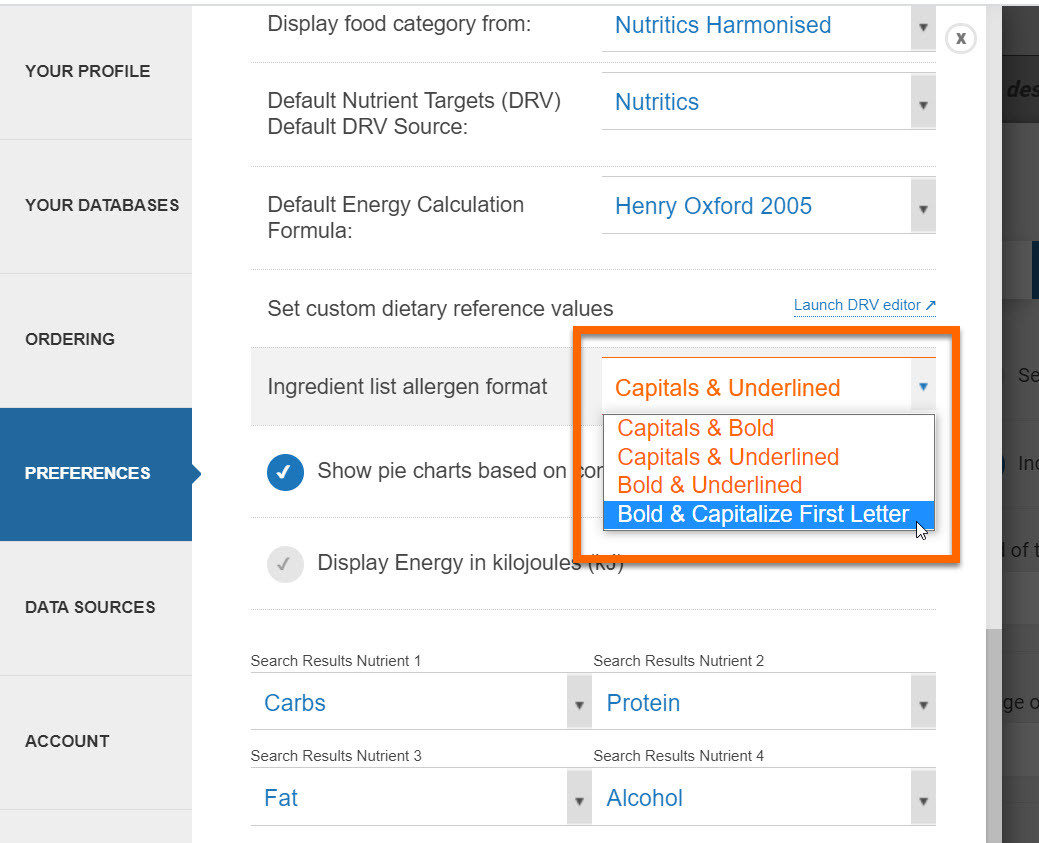Toggle Show pie charts checkbox
Viewport: 1039px width, 843px height.
pyautogui.click(x=285, y=472)
